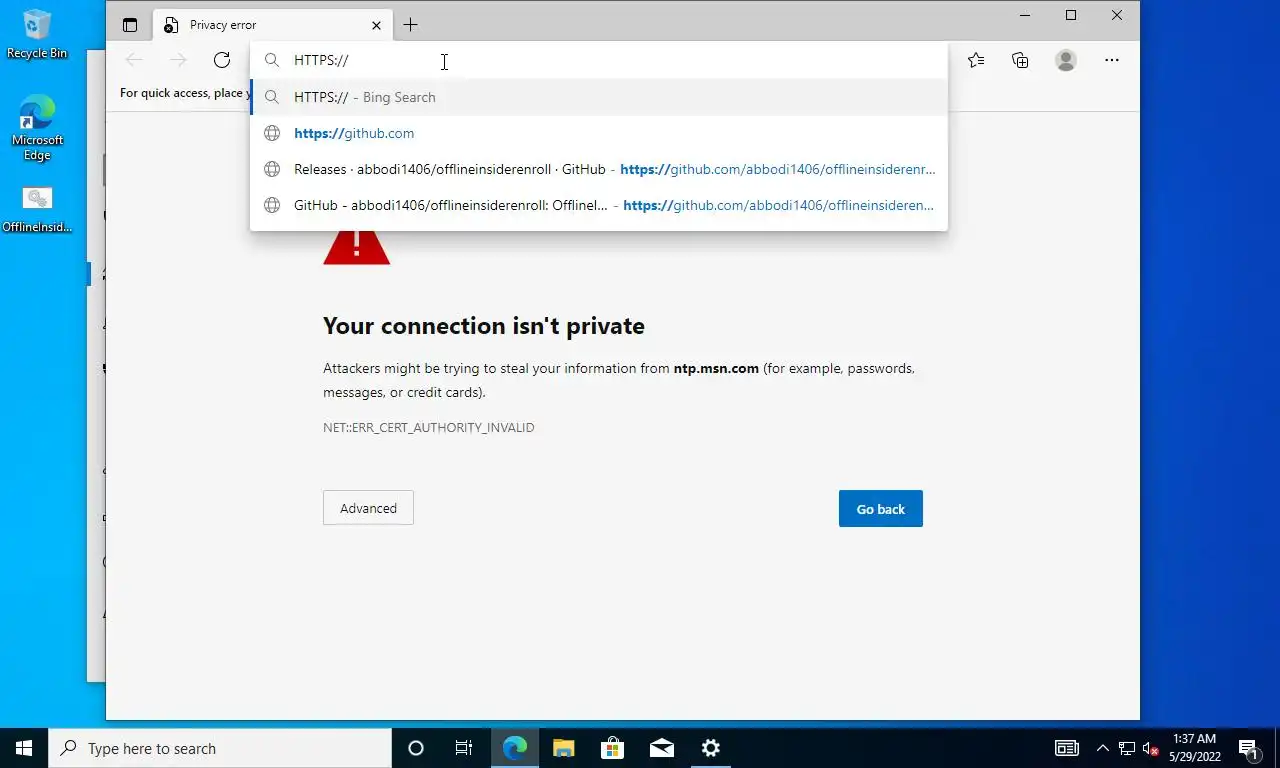Open the profile avatar icon
1280x768 pixels.
coord(1066,60)
